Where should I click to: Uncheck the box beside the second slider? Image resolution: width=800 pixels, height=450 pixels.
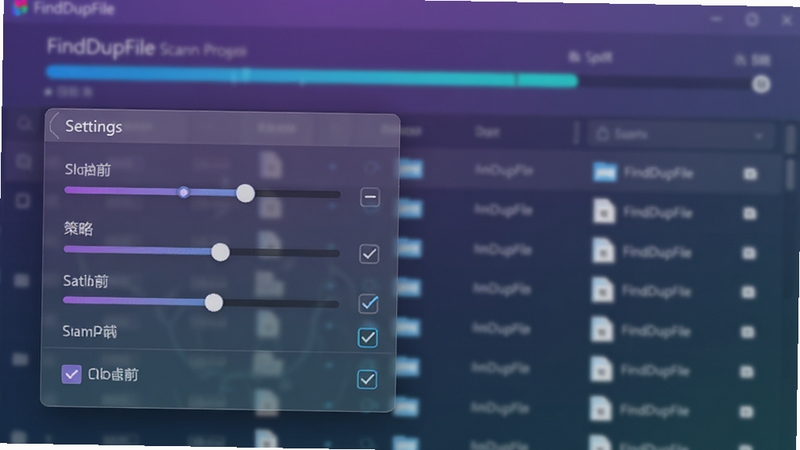(x=369, y=254)
